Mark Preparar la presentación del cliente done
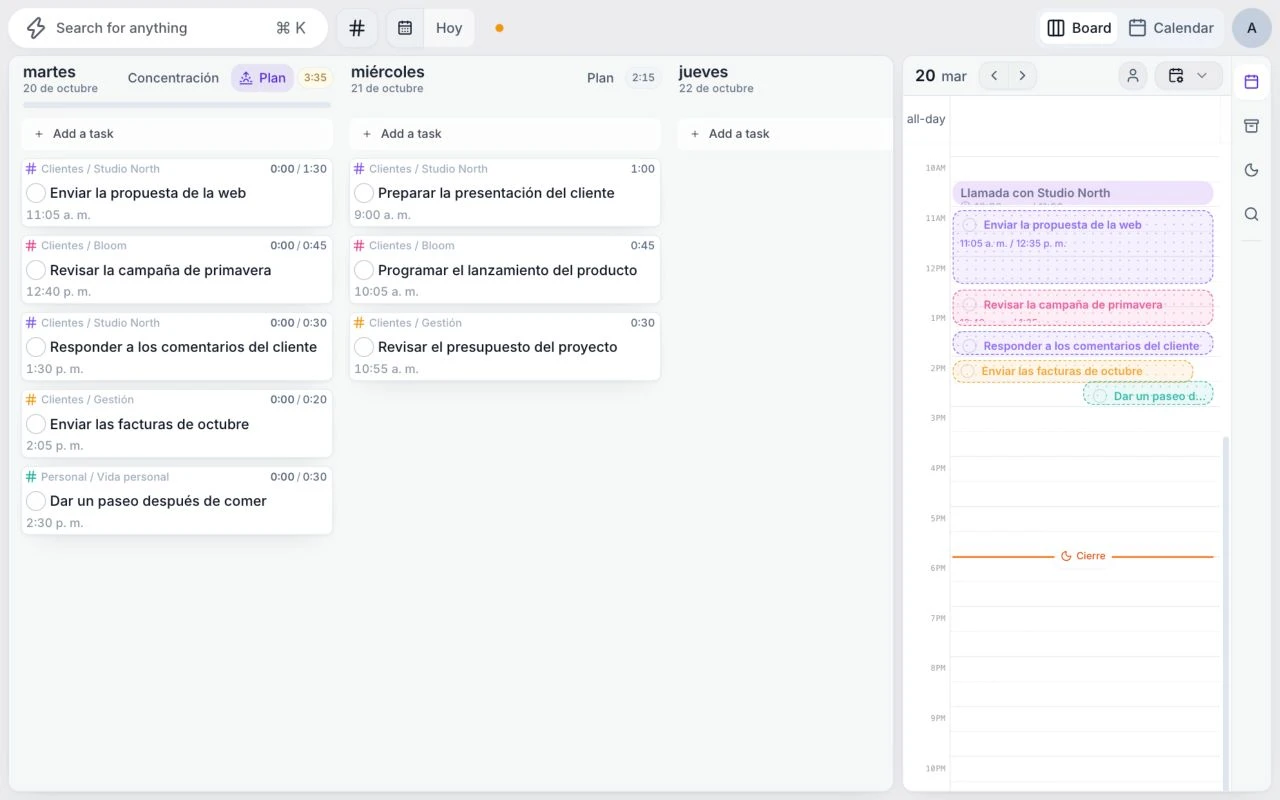Image resolution: width=1280 pixels, height=800 pixels. pos(364,193)
